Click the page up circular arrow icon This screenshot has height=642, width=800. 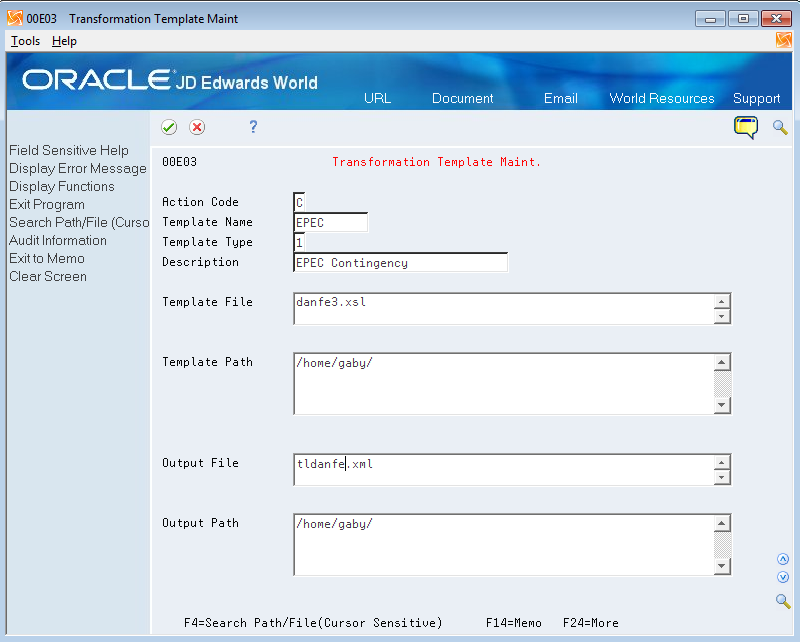point(783,559)
